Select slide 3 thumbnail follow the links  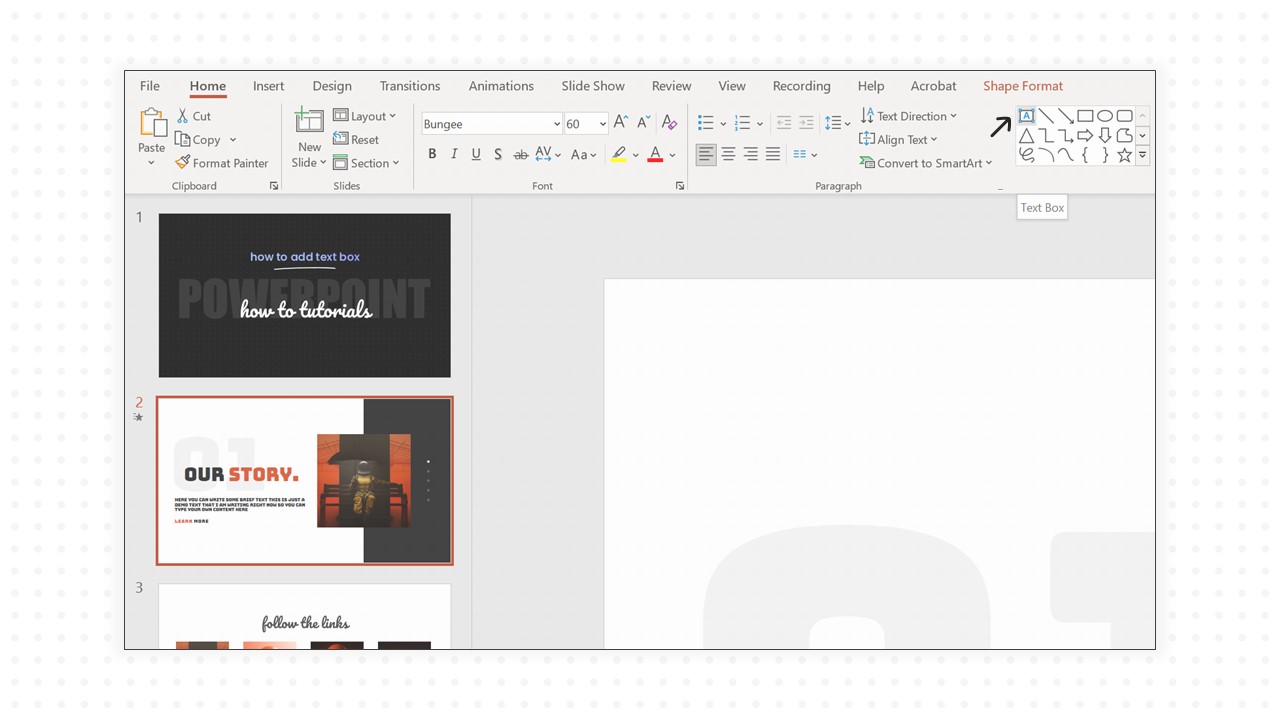305,616
